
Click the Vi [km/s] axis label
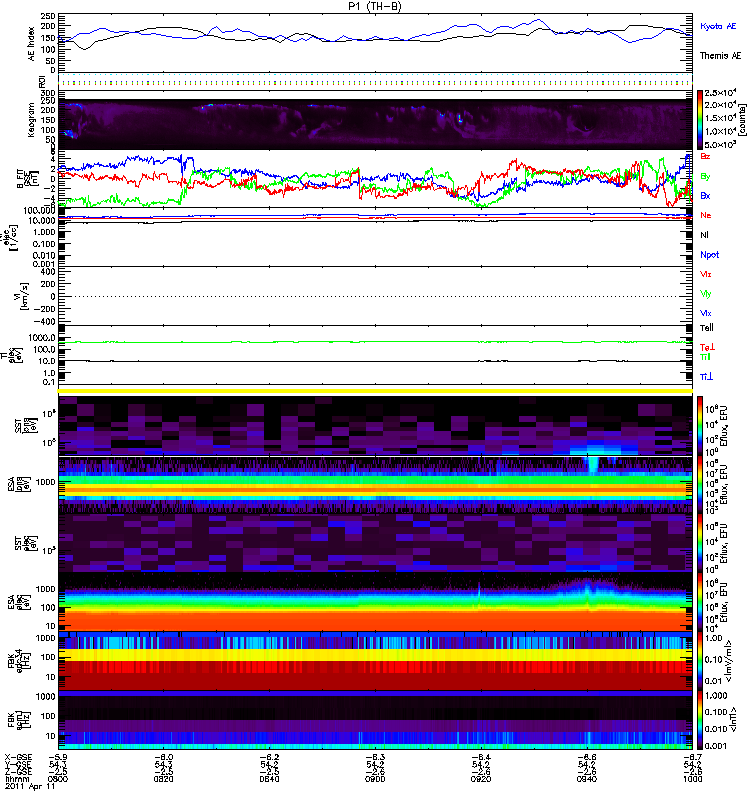coord(23,296)
